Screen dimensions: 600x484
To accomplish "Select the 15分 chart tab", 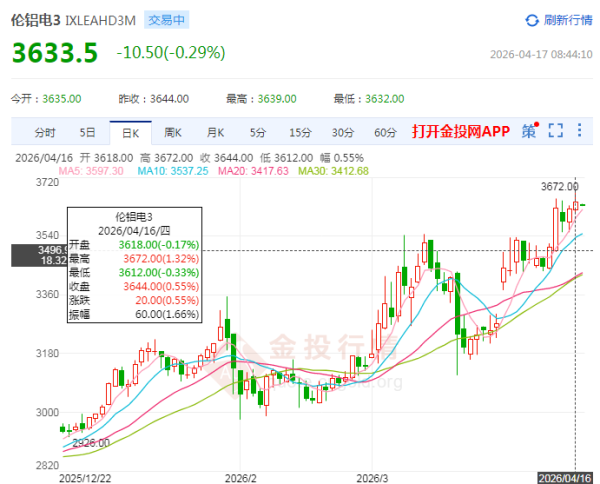I will pos(300,133).
